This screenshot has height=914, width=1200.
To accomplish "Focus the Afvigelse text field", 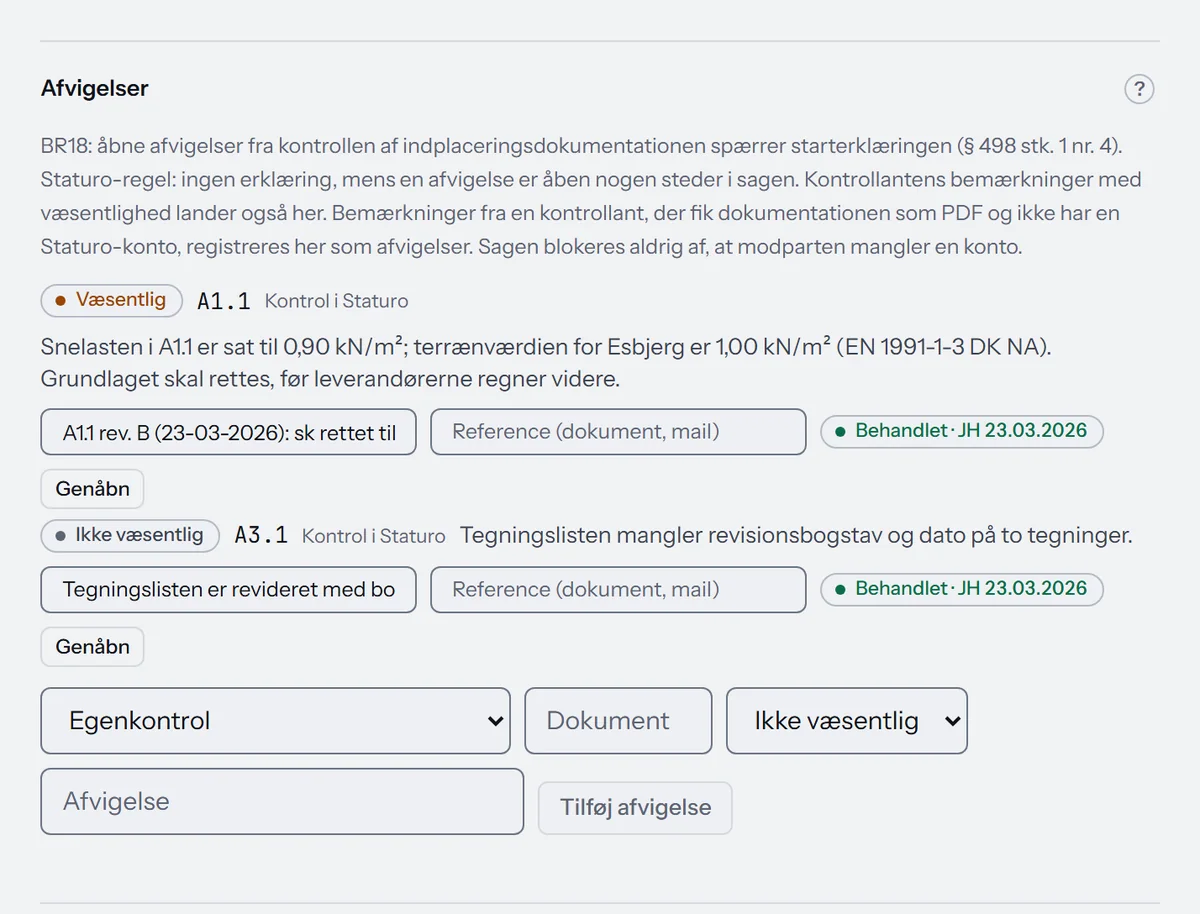I will pyautogui.click(x=282, y=801).
